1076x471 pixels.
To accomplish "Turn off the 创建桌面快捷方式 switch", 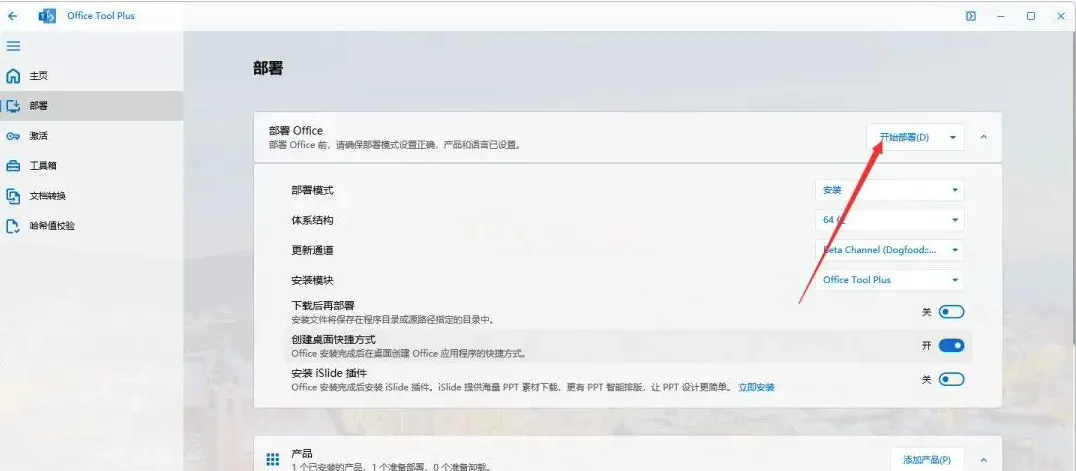I will click(x=951, y=345).
